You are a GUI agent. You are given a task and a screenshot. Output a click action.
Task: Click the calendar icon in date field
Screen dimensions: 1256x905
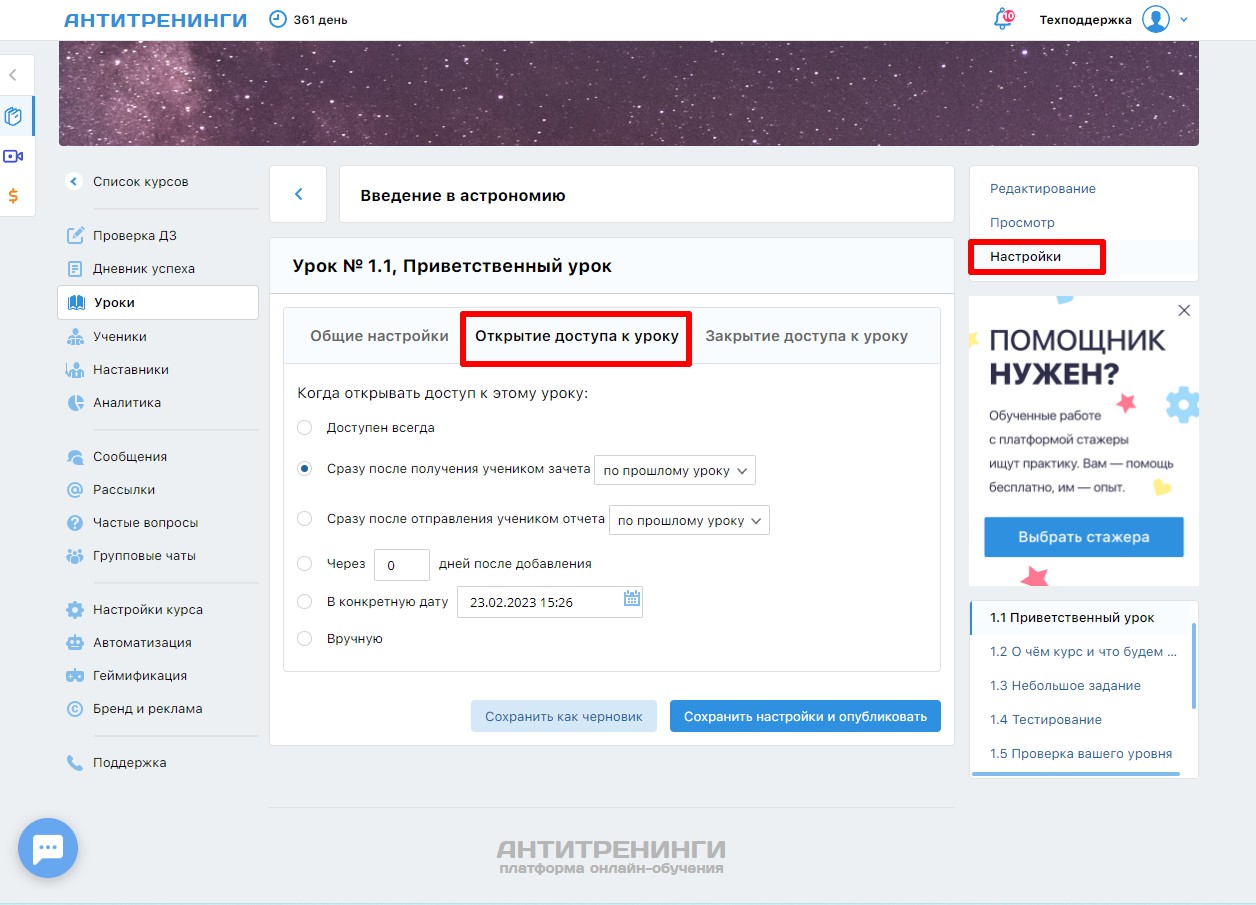[x=631, y=600]
